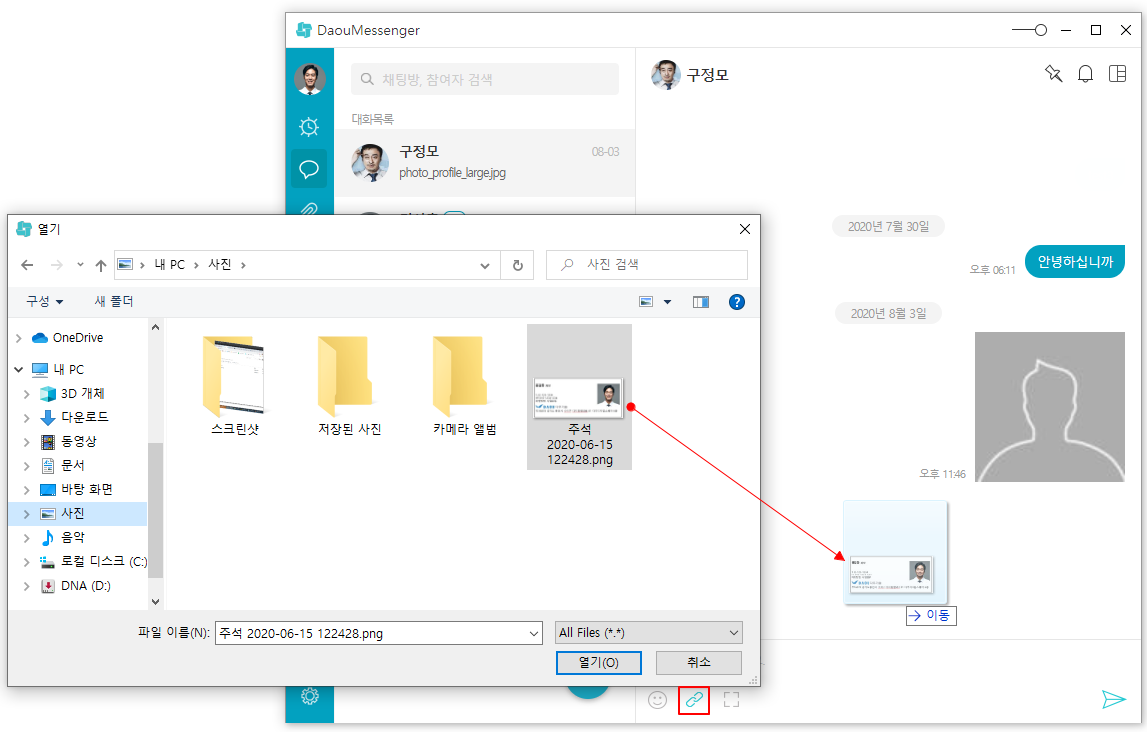Toggle chat notifications bell icon
The width and height of the screenshot is (1147, 733).
pyautogui.click(x=1085, y=74)
